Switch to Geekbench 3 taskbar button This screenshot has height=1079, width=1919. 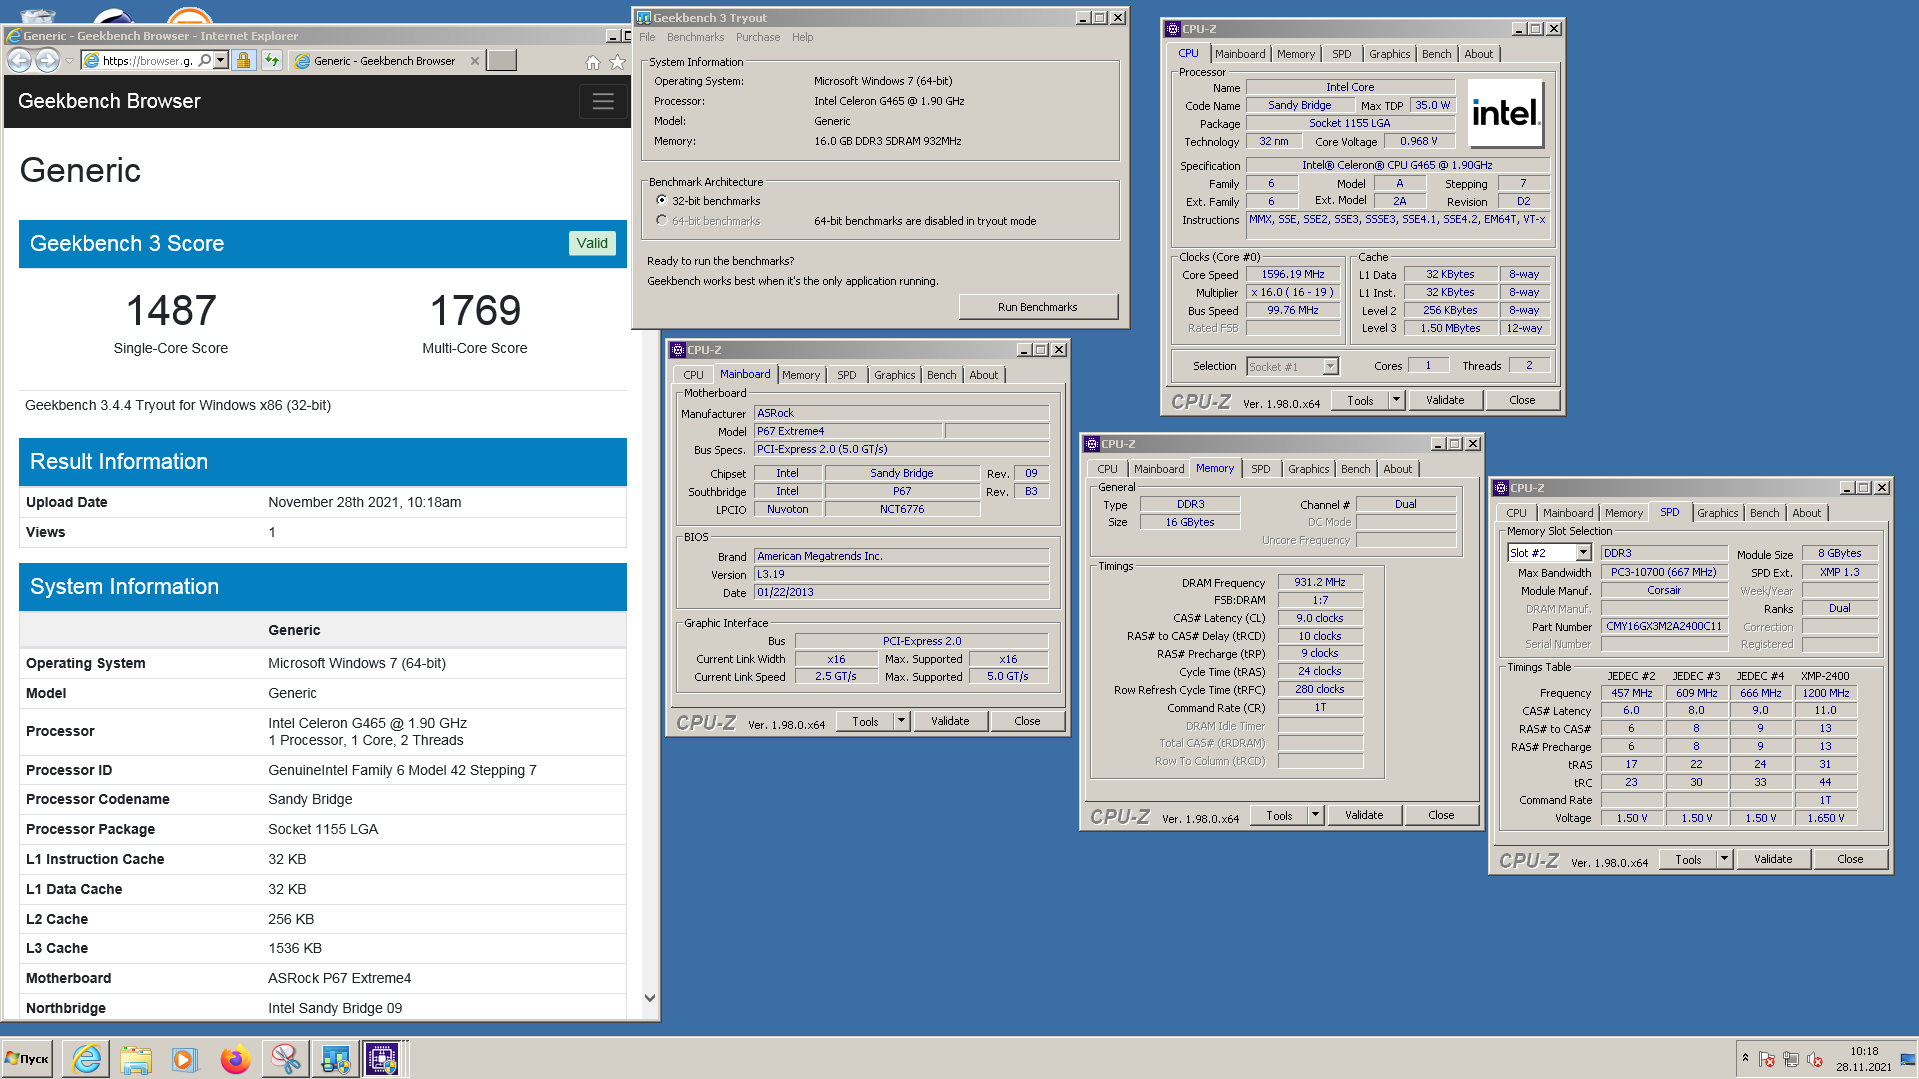point(335,1058)
